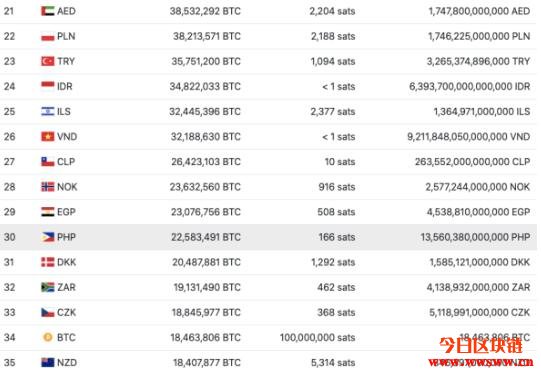Select rank number 21 in first column
The height and width of the screenshot is (374, 541).
(9, 11)
